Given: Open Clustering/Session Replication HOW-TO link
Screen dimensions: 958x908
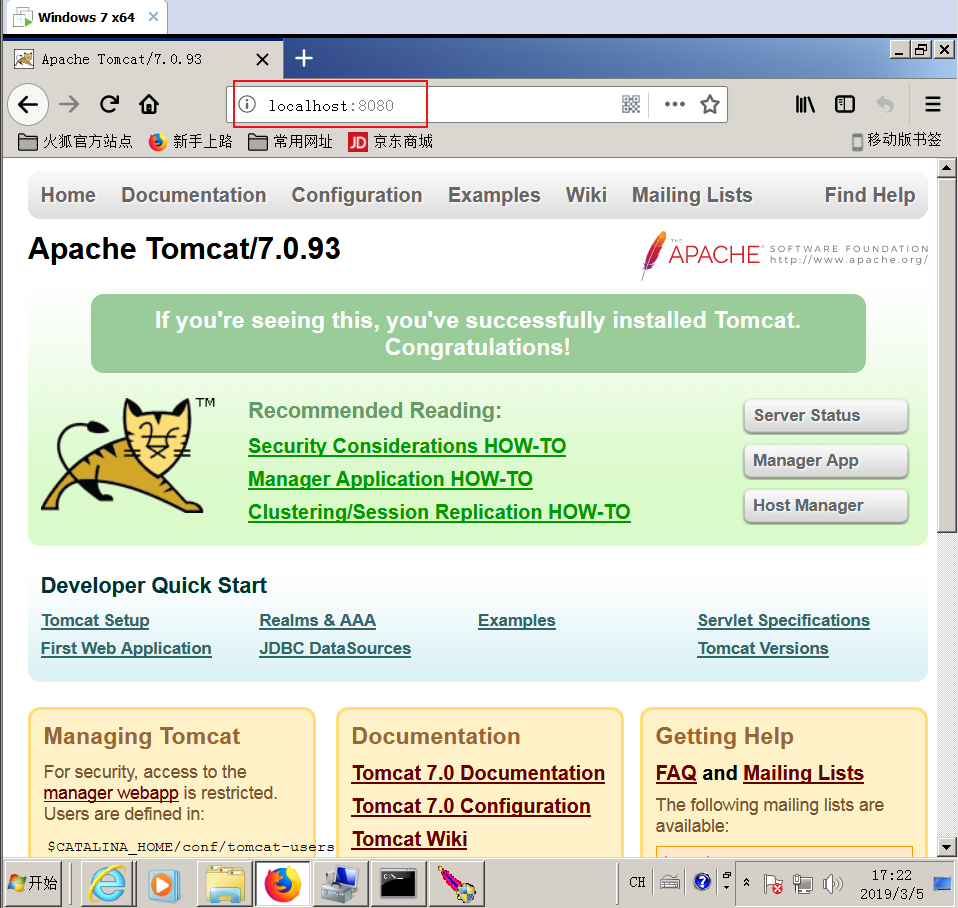Looking at the screenshot, I should 439,512.
